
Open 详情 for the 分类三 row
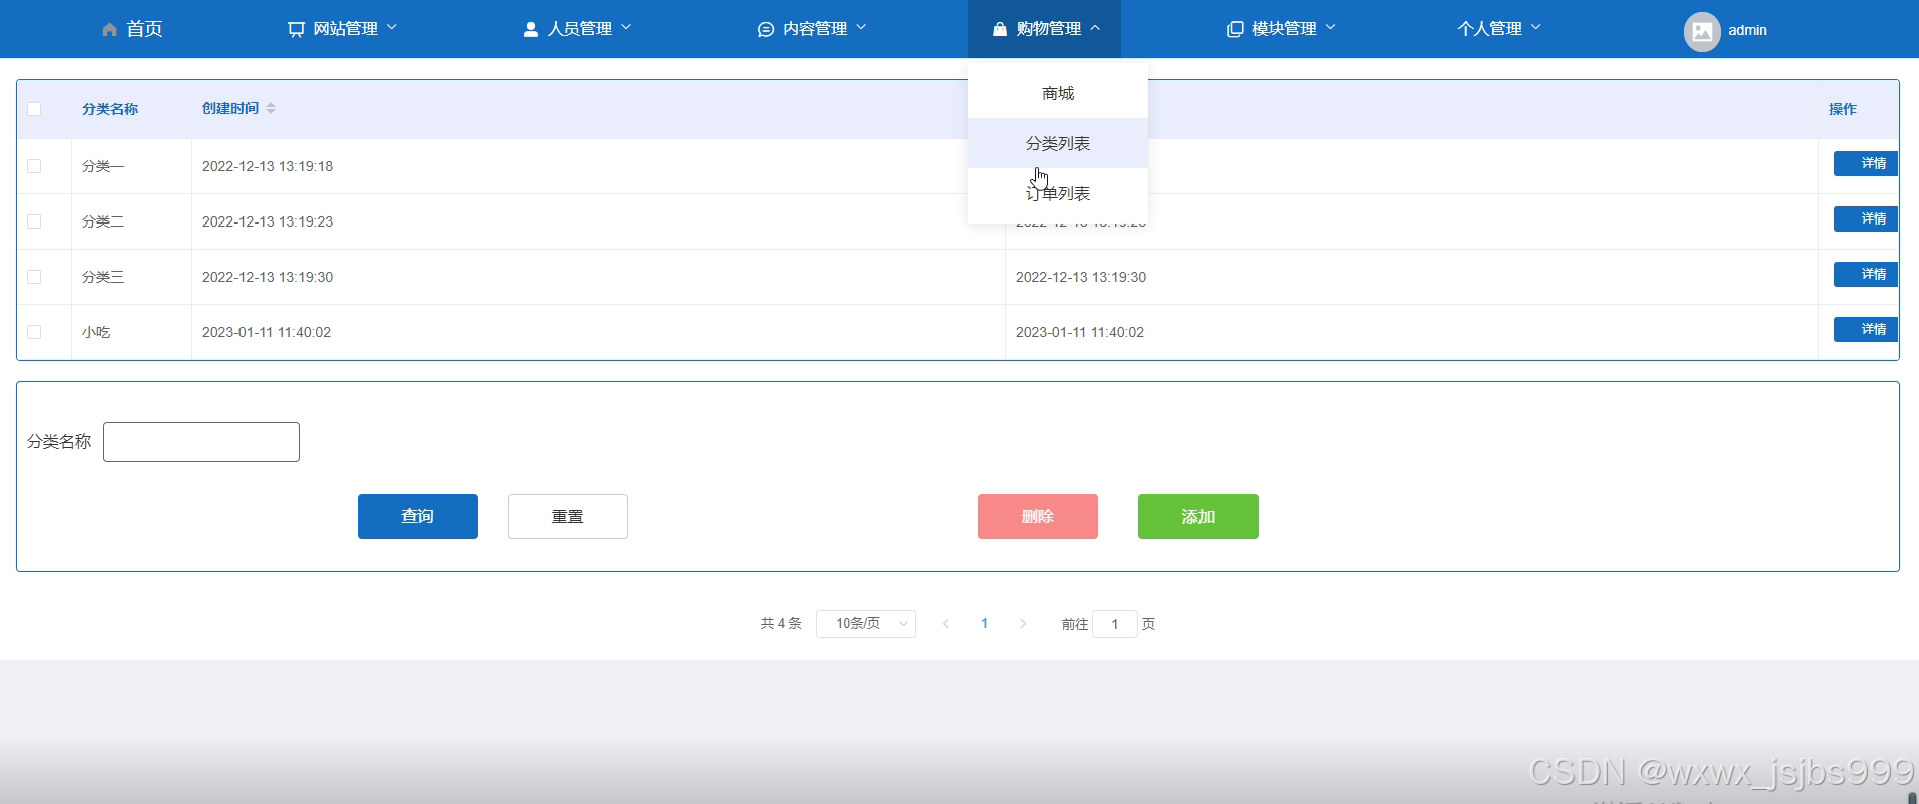(1866, 274)
